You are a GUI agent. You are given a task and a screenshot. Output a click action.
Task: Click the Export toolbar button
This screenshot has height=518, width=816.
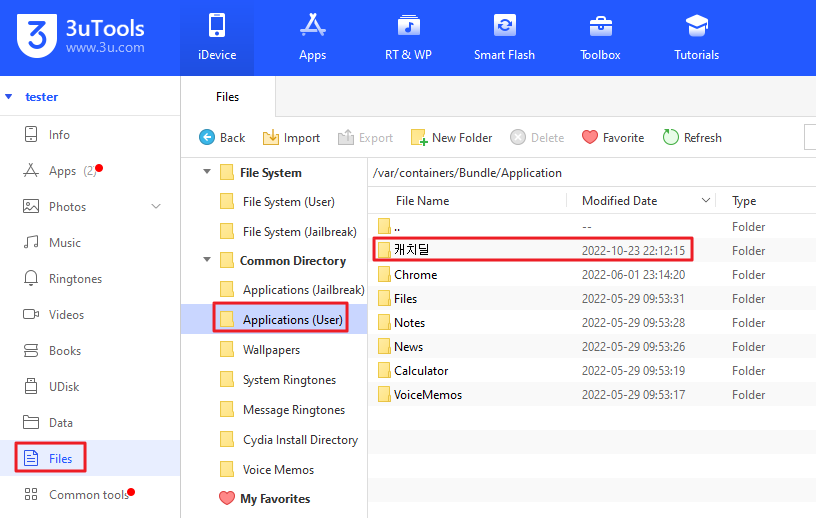(365, 137)
